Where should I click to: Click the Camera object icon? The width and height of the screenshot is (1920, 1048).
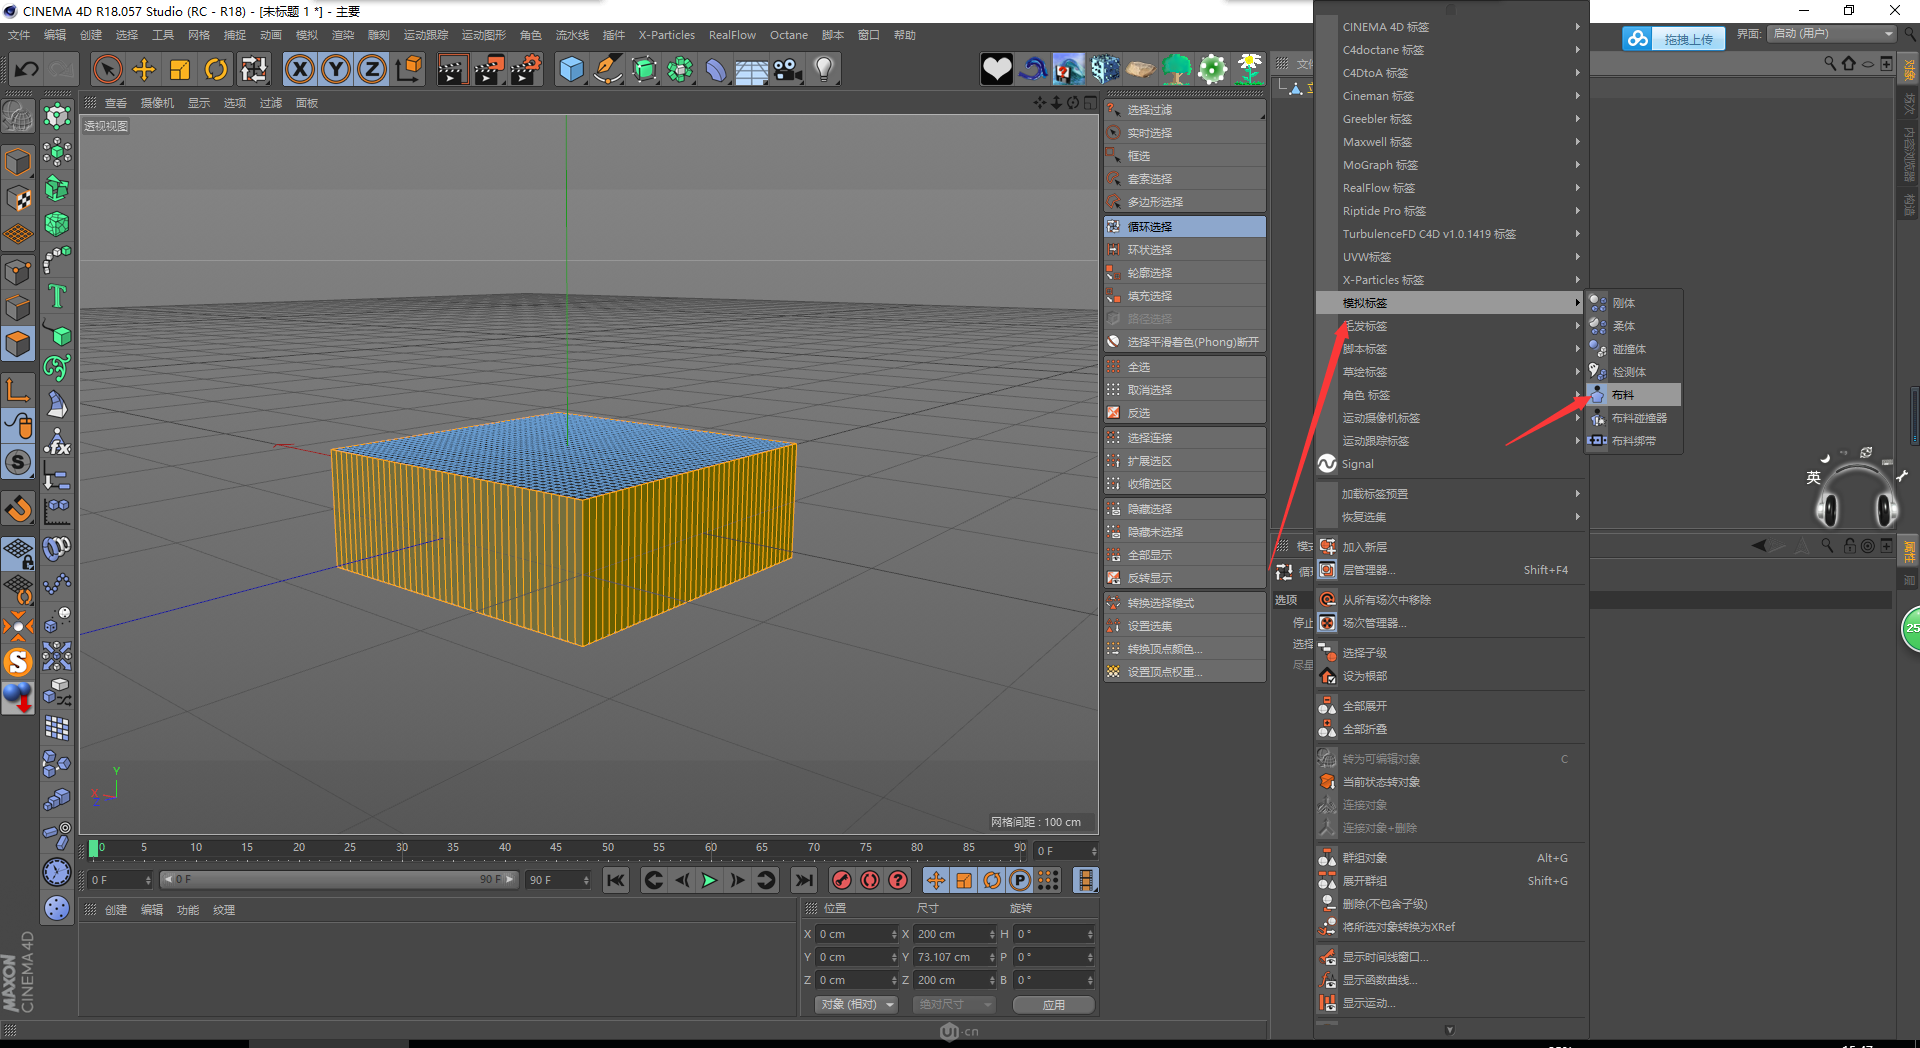pos(788,70)
